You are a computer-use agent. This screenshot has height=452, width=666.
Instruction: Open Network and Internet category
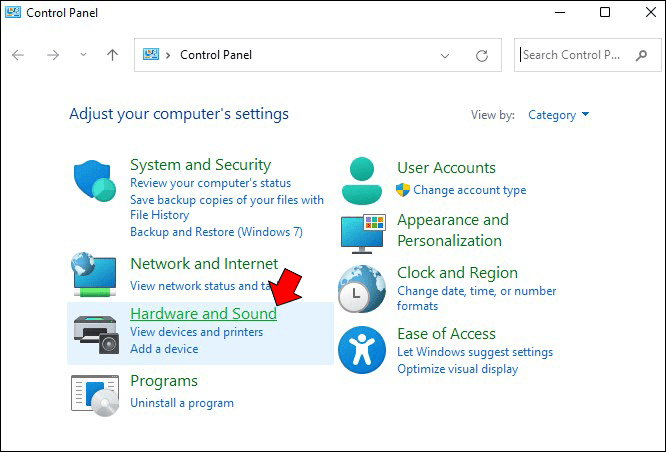coord(204,264)
